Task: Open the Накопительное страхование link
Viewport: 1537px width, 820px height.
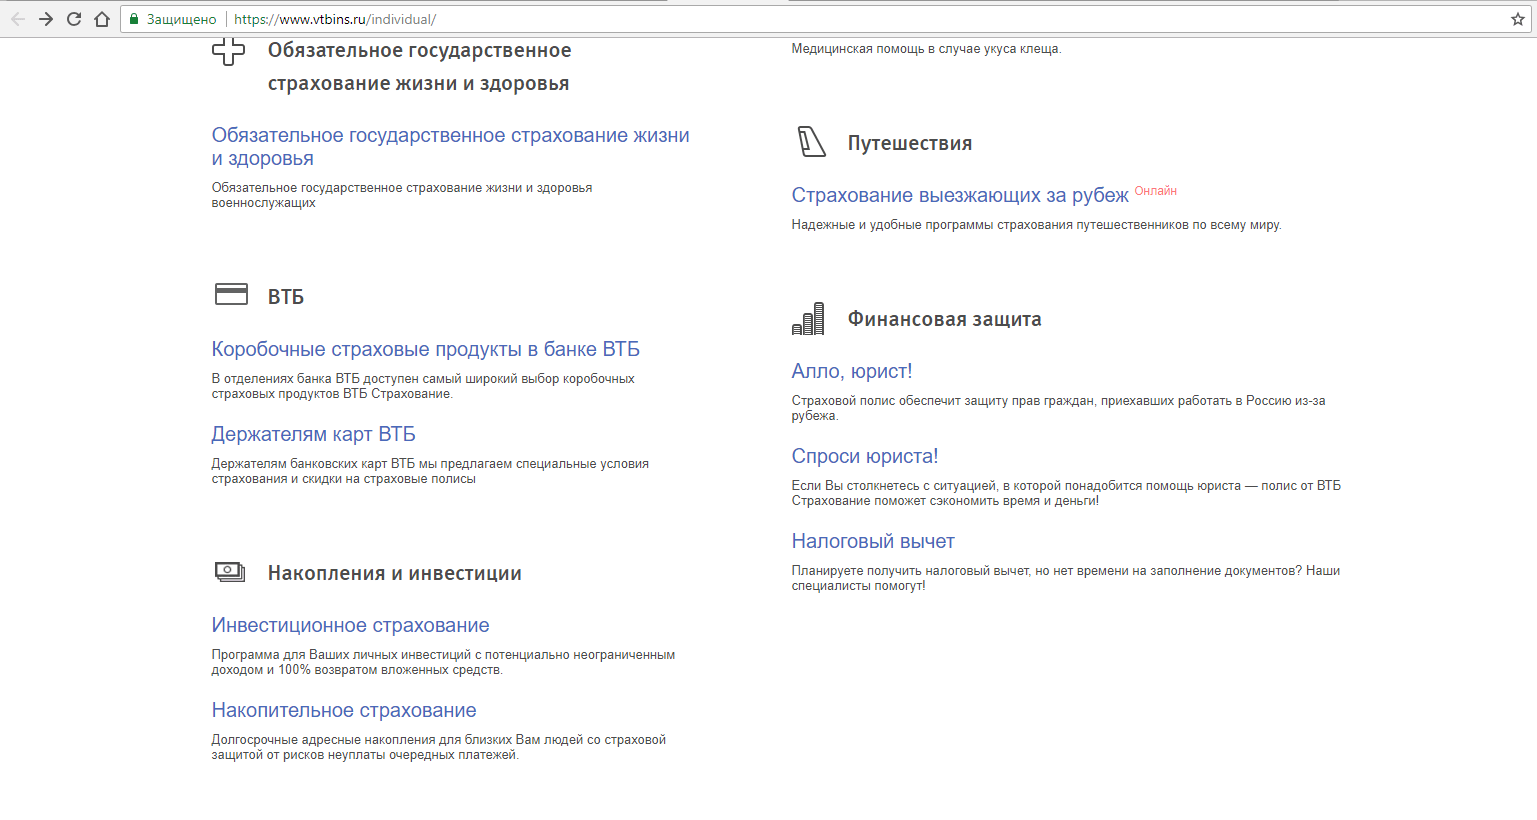Action: click(x=343, y=710)
